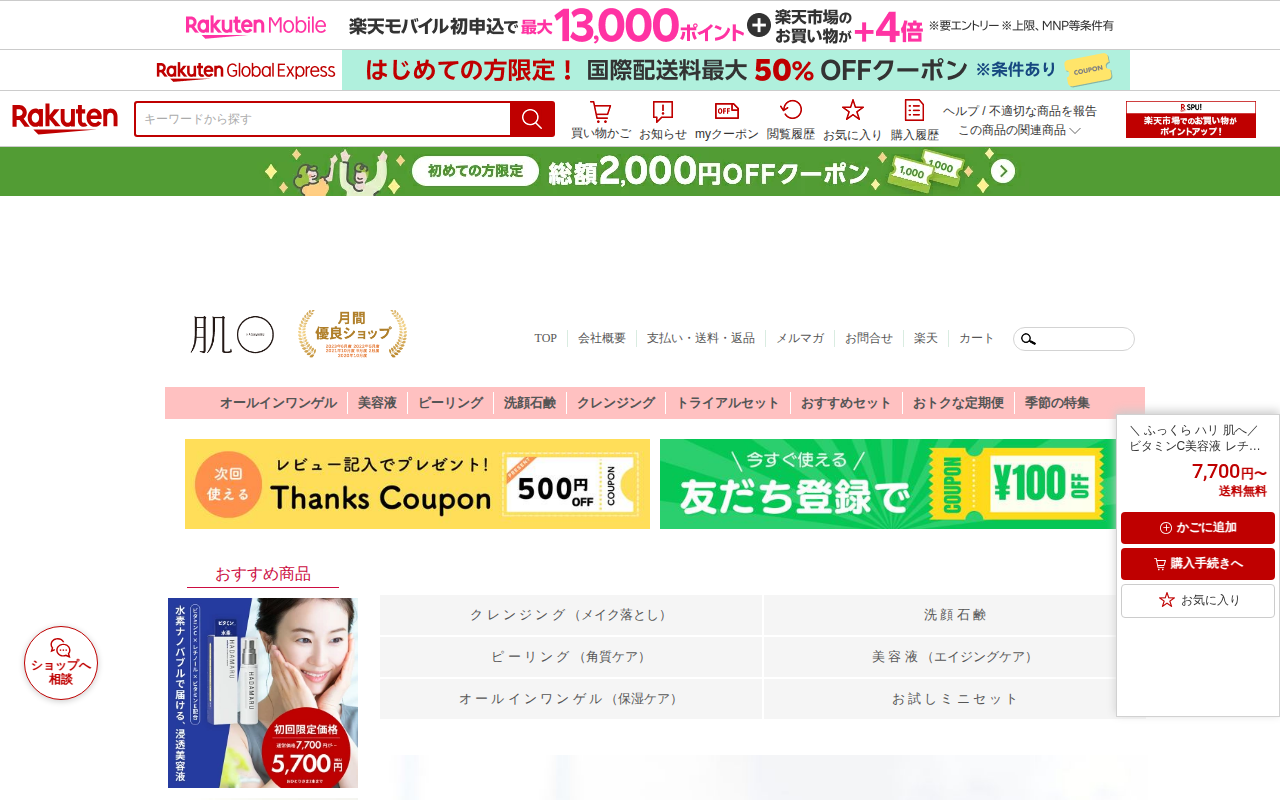
Task: Click the red search magnifier button
Action: point(532,119)
